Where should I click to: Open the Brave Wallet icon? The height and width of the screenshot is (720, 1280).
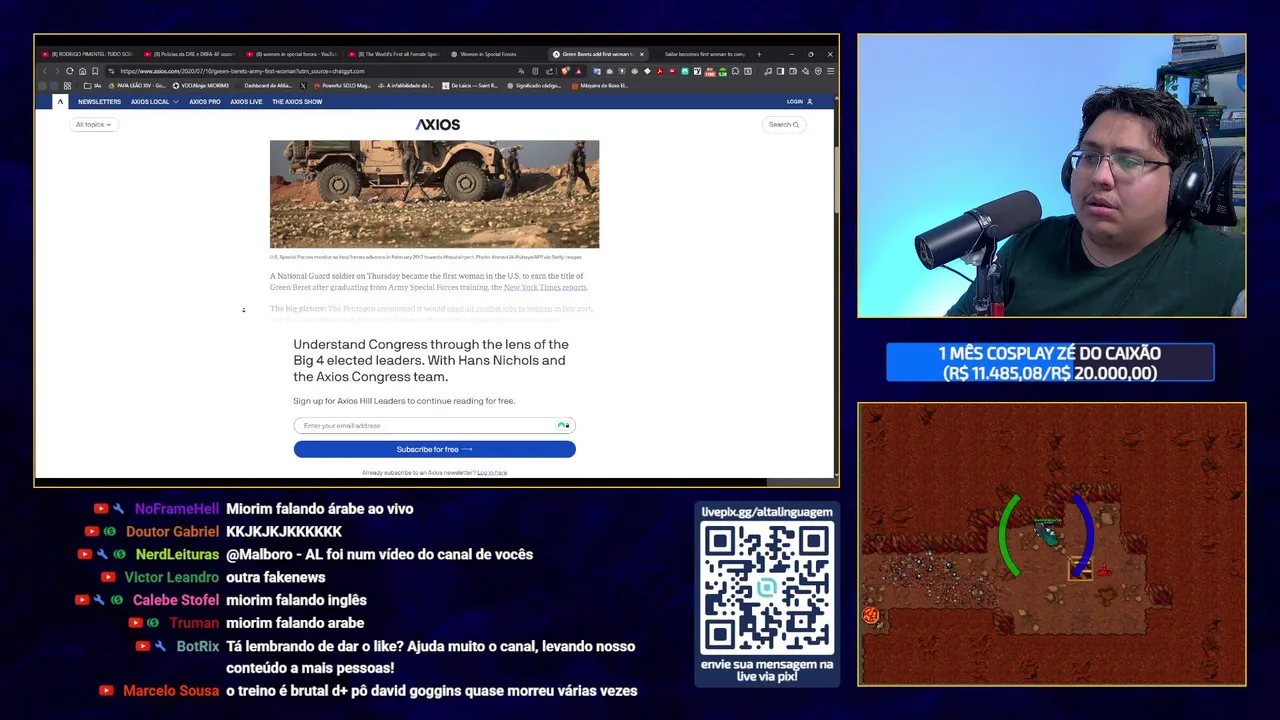(793, 71)
